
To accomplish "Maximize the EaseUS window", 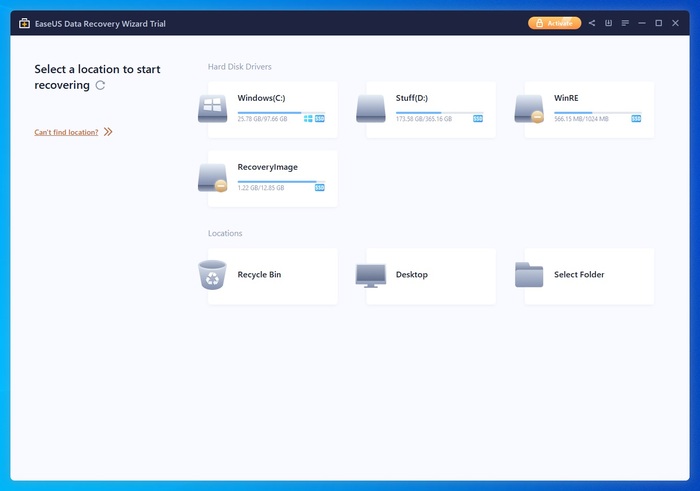I will [x=658, y=23].
